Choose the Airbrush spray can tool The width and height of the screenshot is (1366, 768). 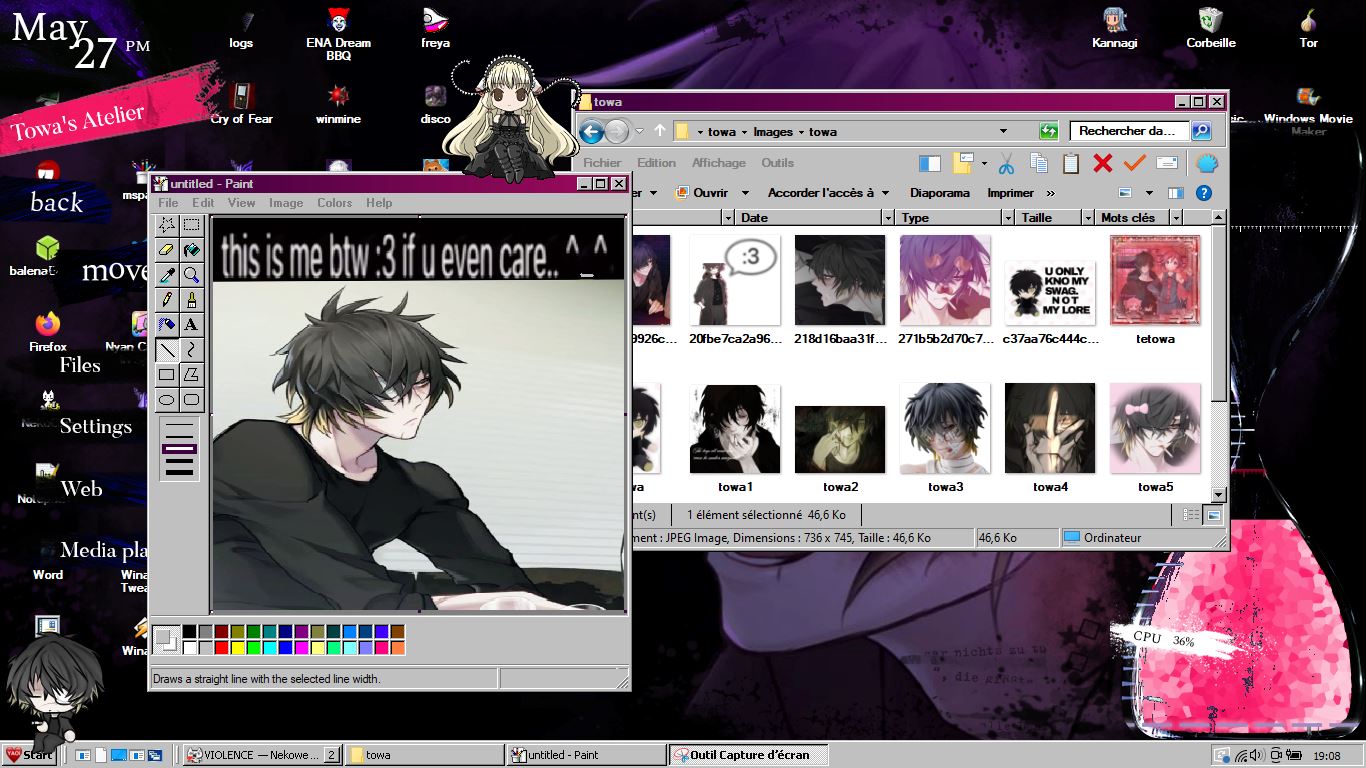[x=167, y=325]
